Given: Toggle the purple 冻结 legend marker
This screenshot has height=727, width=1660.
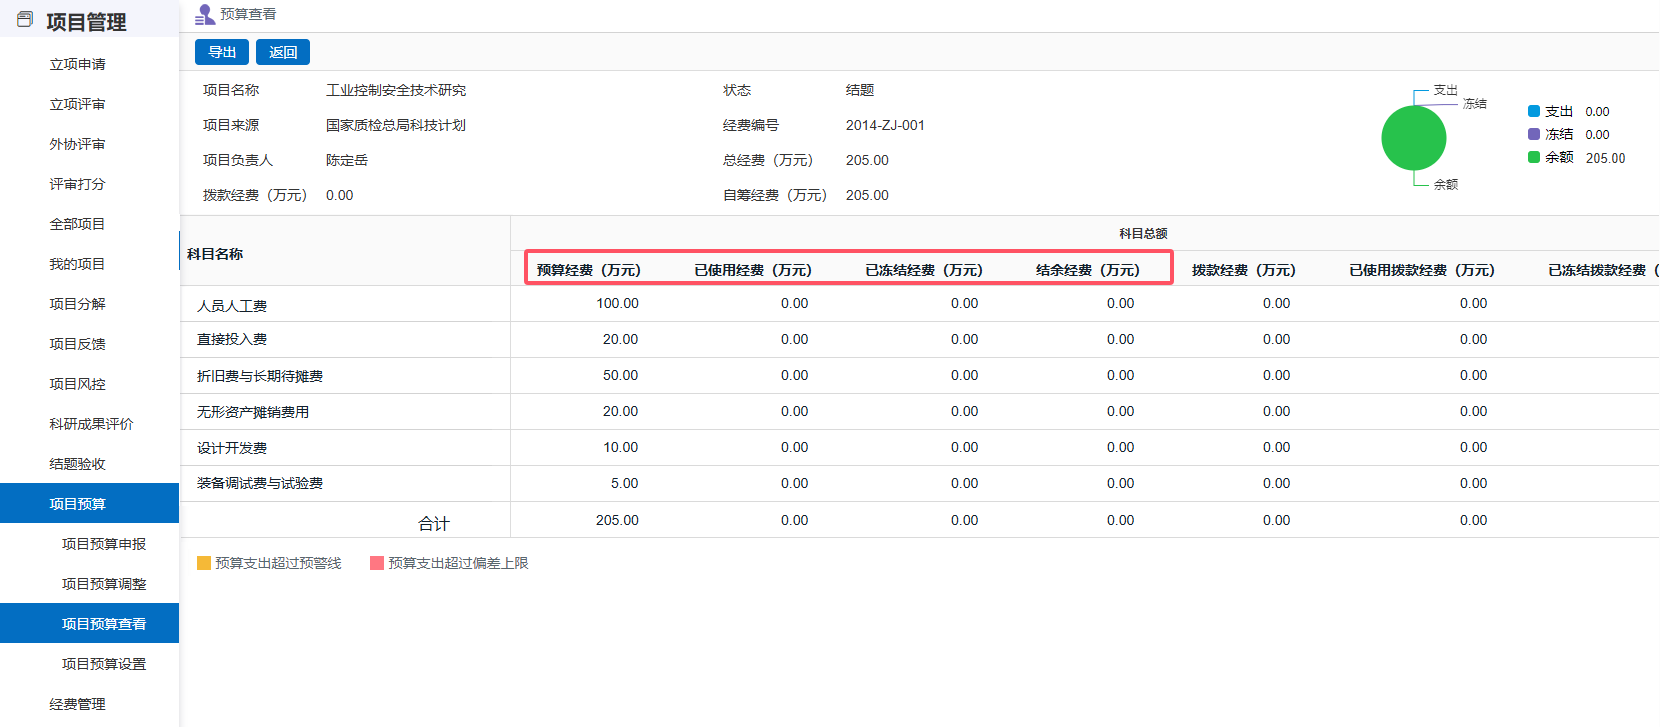Looking at the screenshot, I should [1533, 134].
